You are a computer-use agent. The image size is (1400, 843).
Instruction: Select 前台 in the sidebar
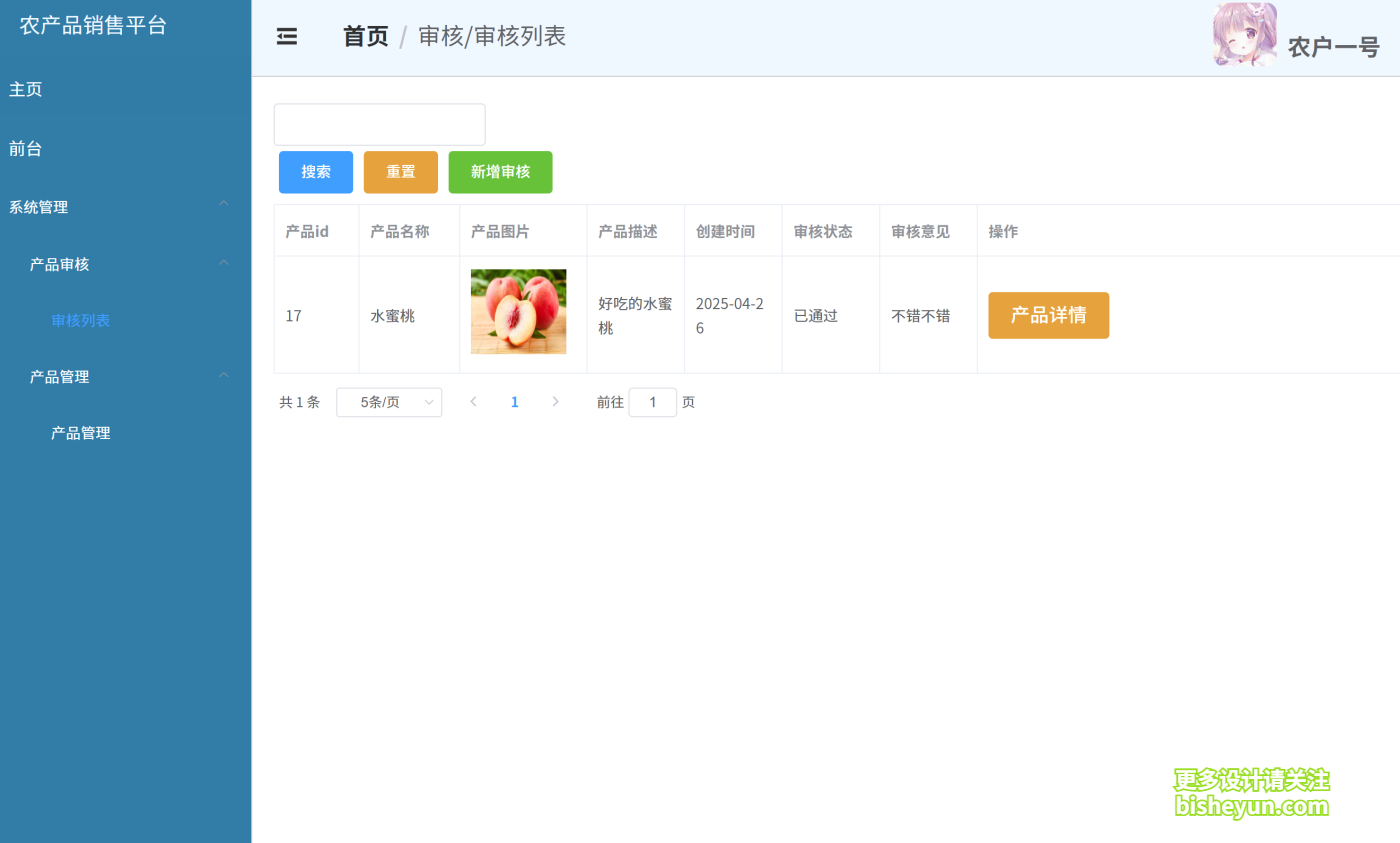click(x=25, y=148)
